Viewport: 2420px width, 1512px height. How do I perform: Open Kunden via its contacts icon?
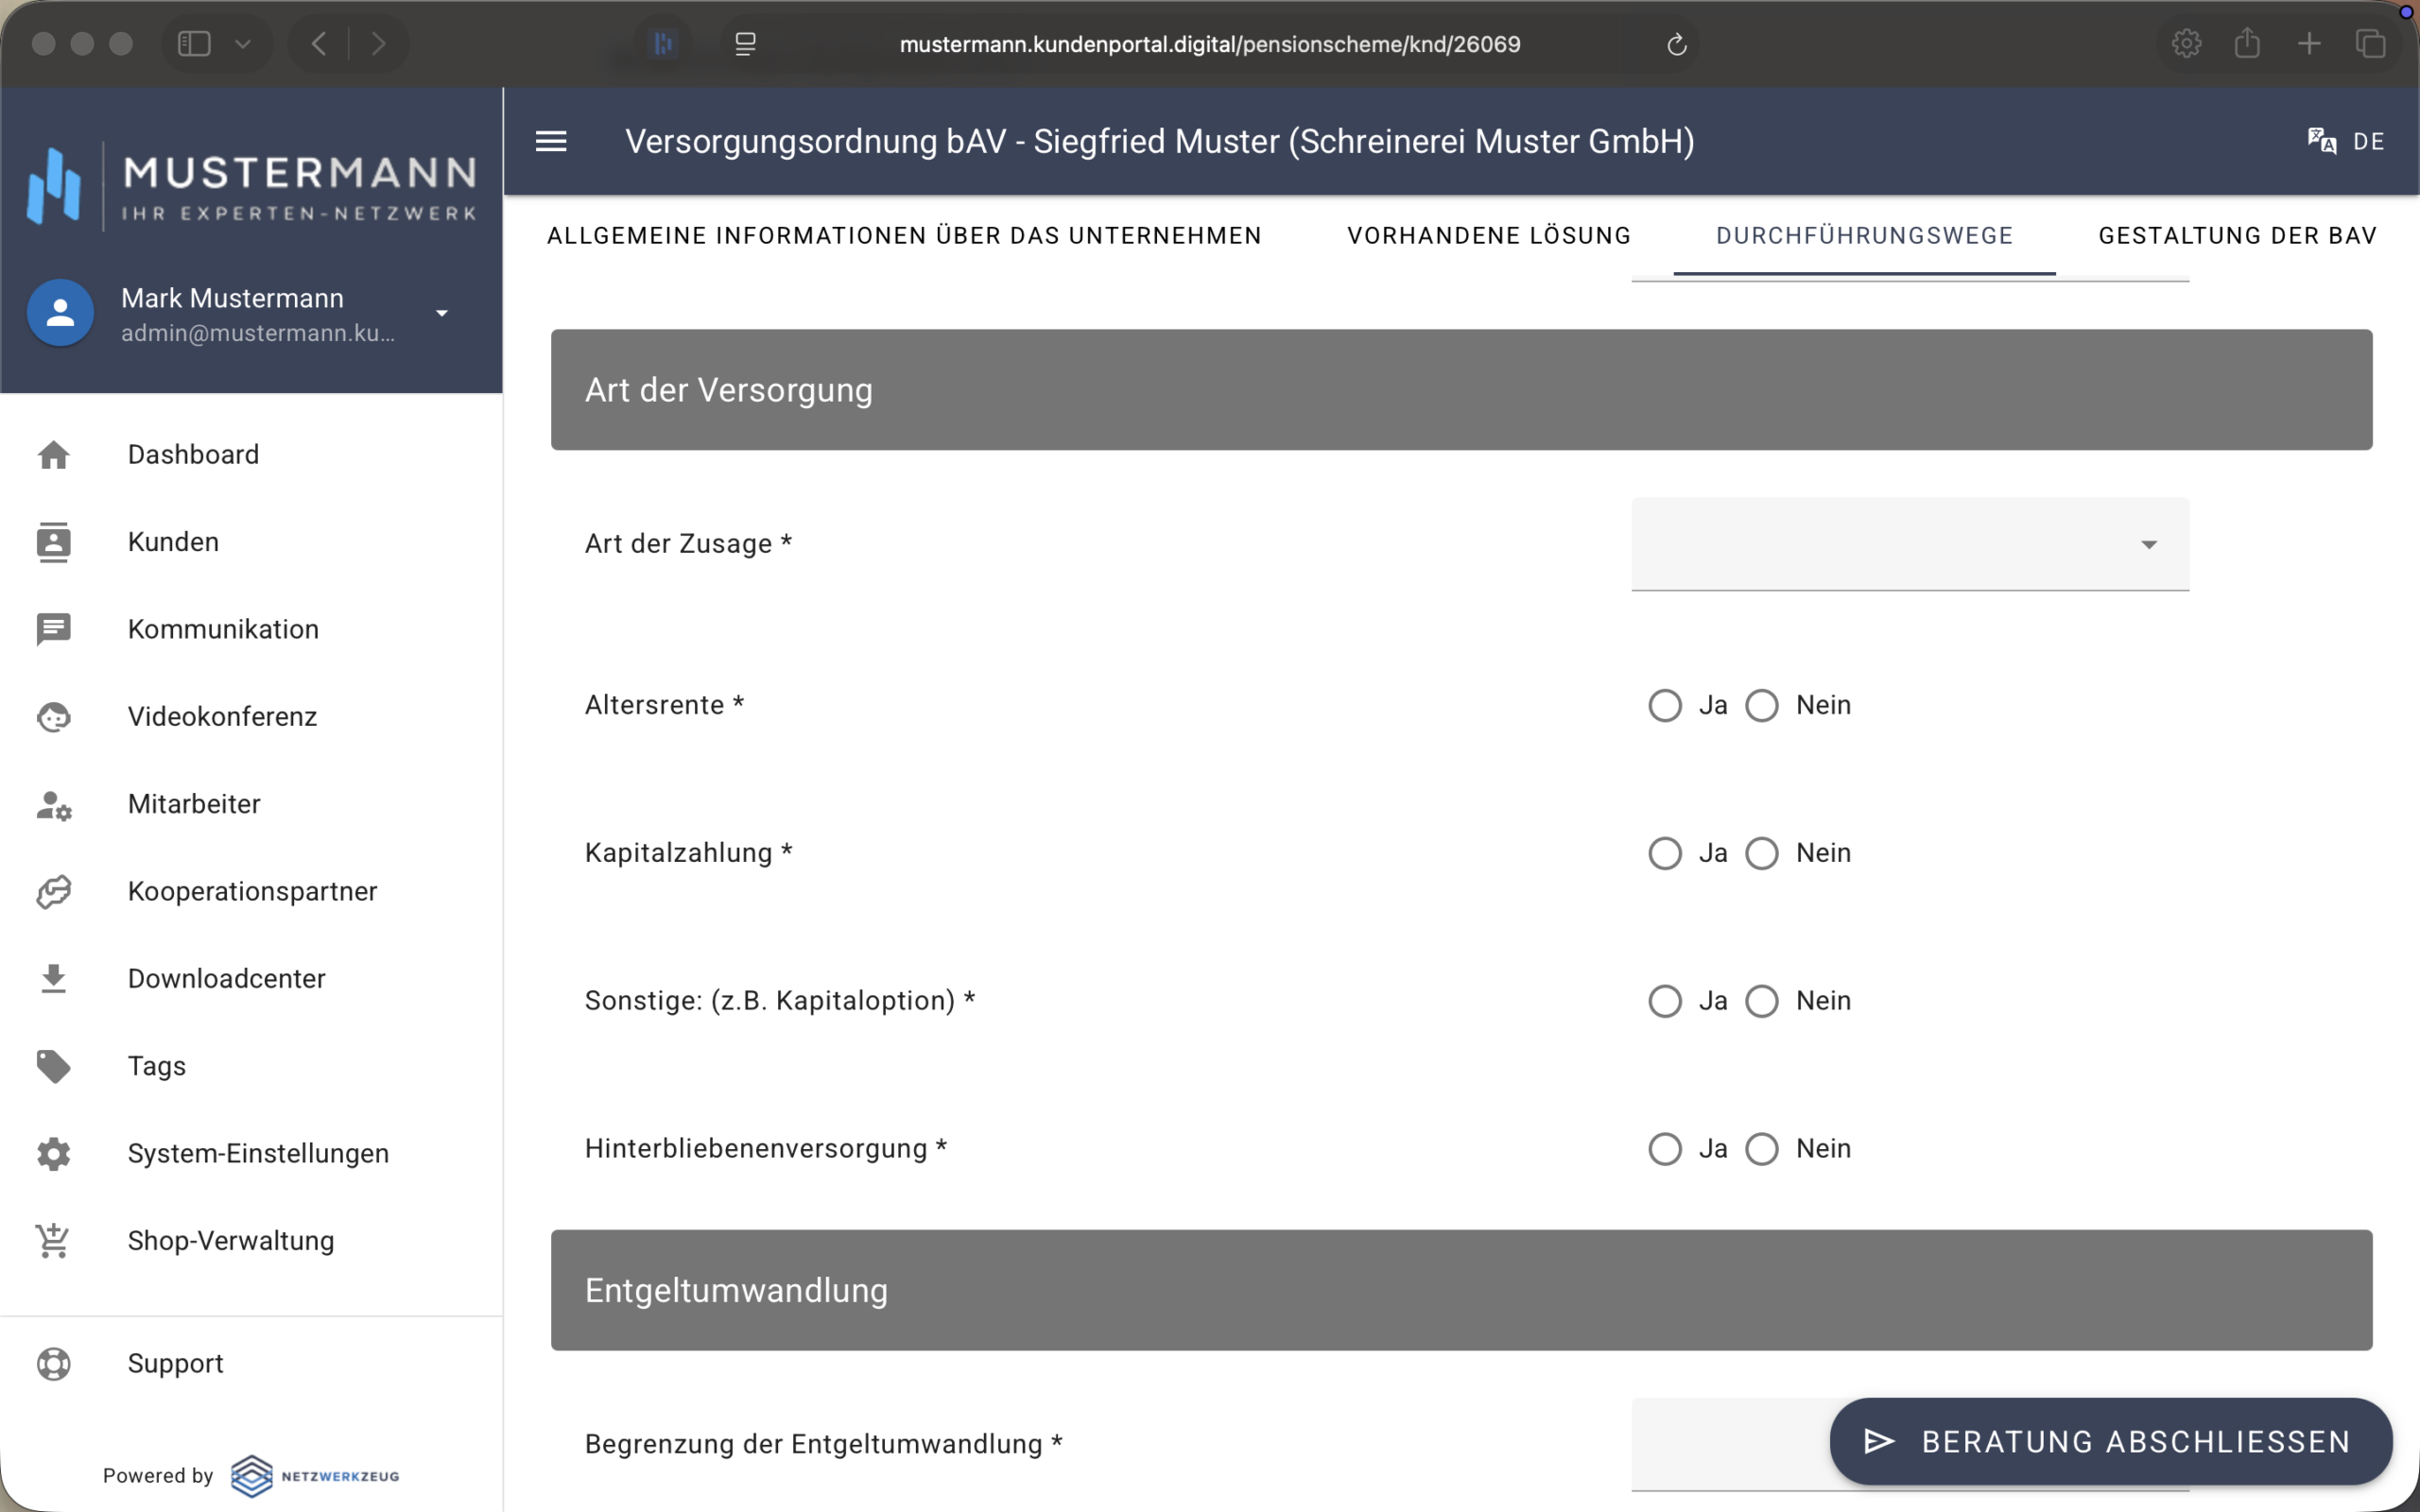pyautogui.click(x=54, y=542)
